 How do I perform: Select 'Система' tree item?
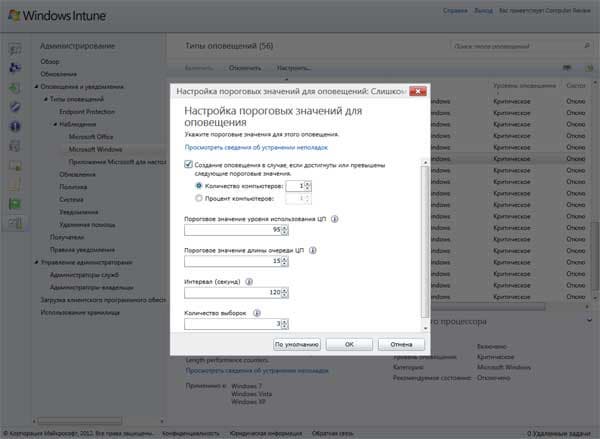coord(71,199)
